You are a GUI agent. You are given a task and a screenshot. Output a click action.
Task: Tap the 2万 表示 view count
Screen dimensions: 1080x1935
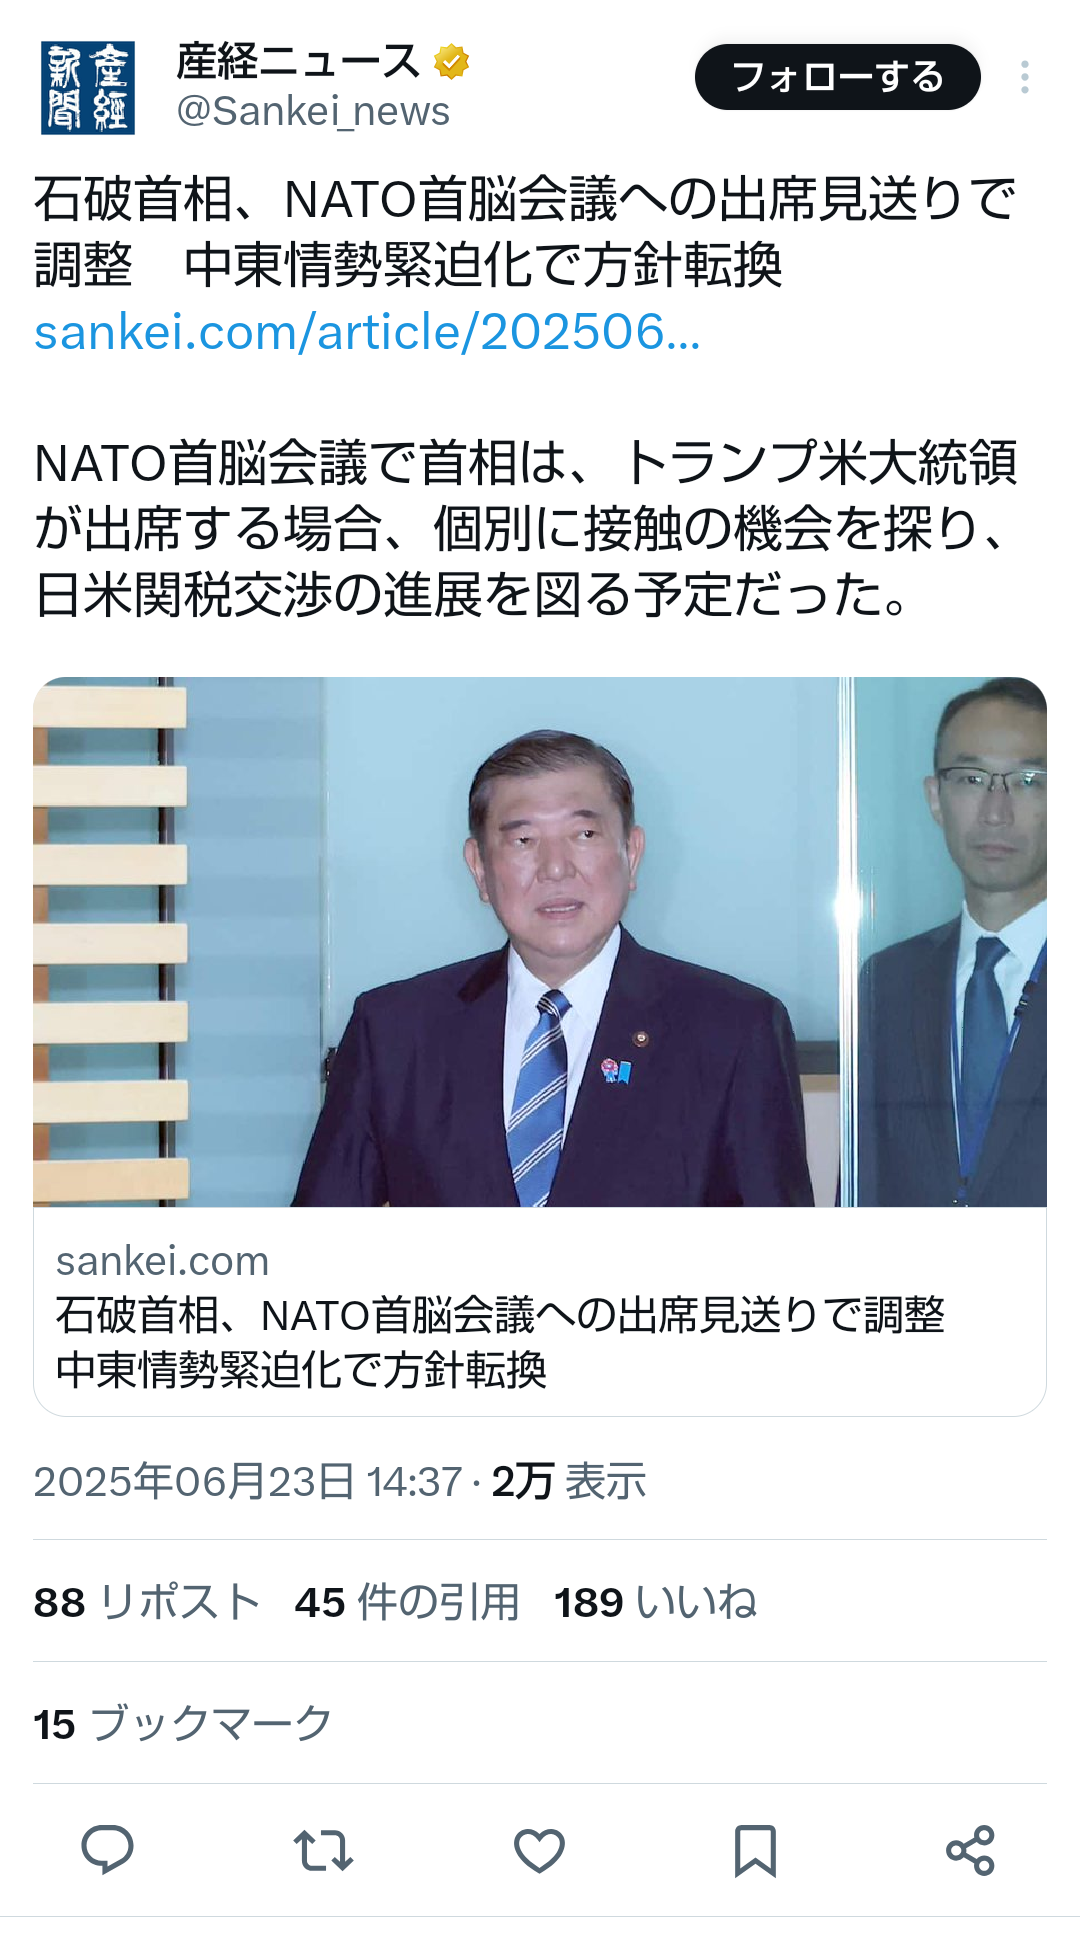click(x=569, y=1481)
